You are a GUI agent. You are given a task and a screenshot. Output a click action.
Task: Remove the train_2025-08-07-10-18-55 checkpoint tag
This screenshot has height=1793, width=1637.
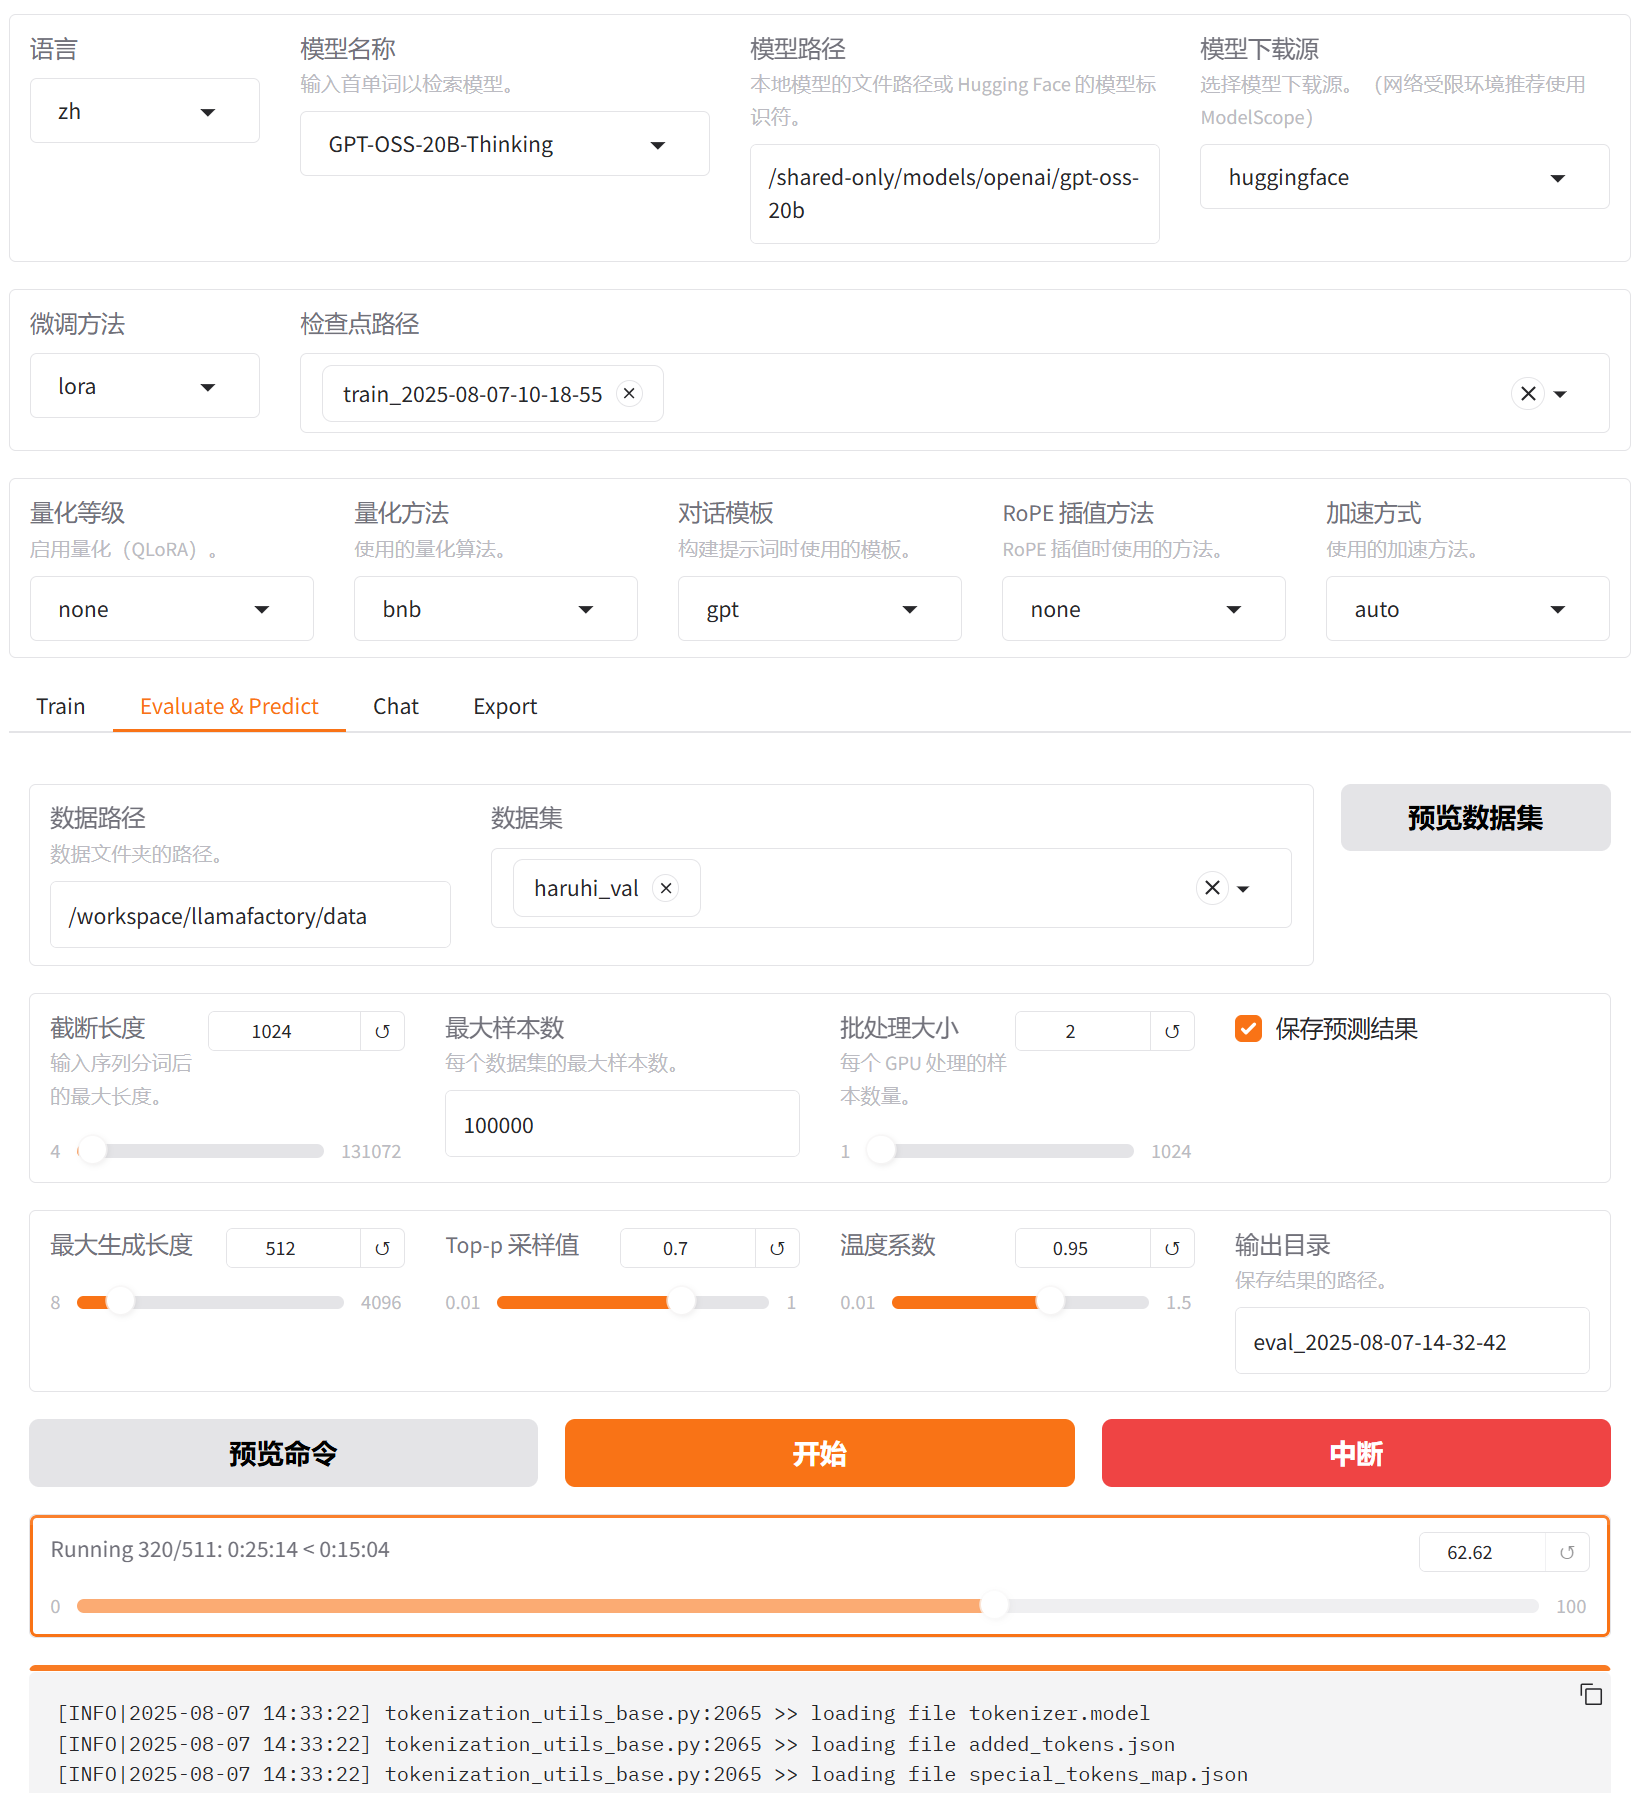(629, 394)
